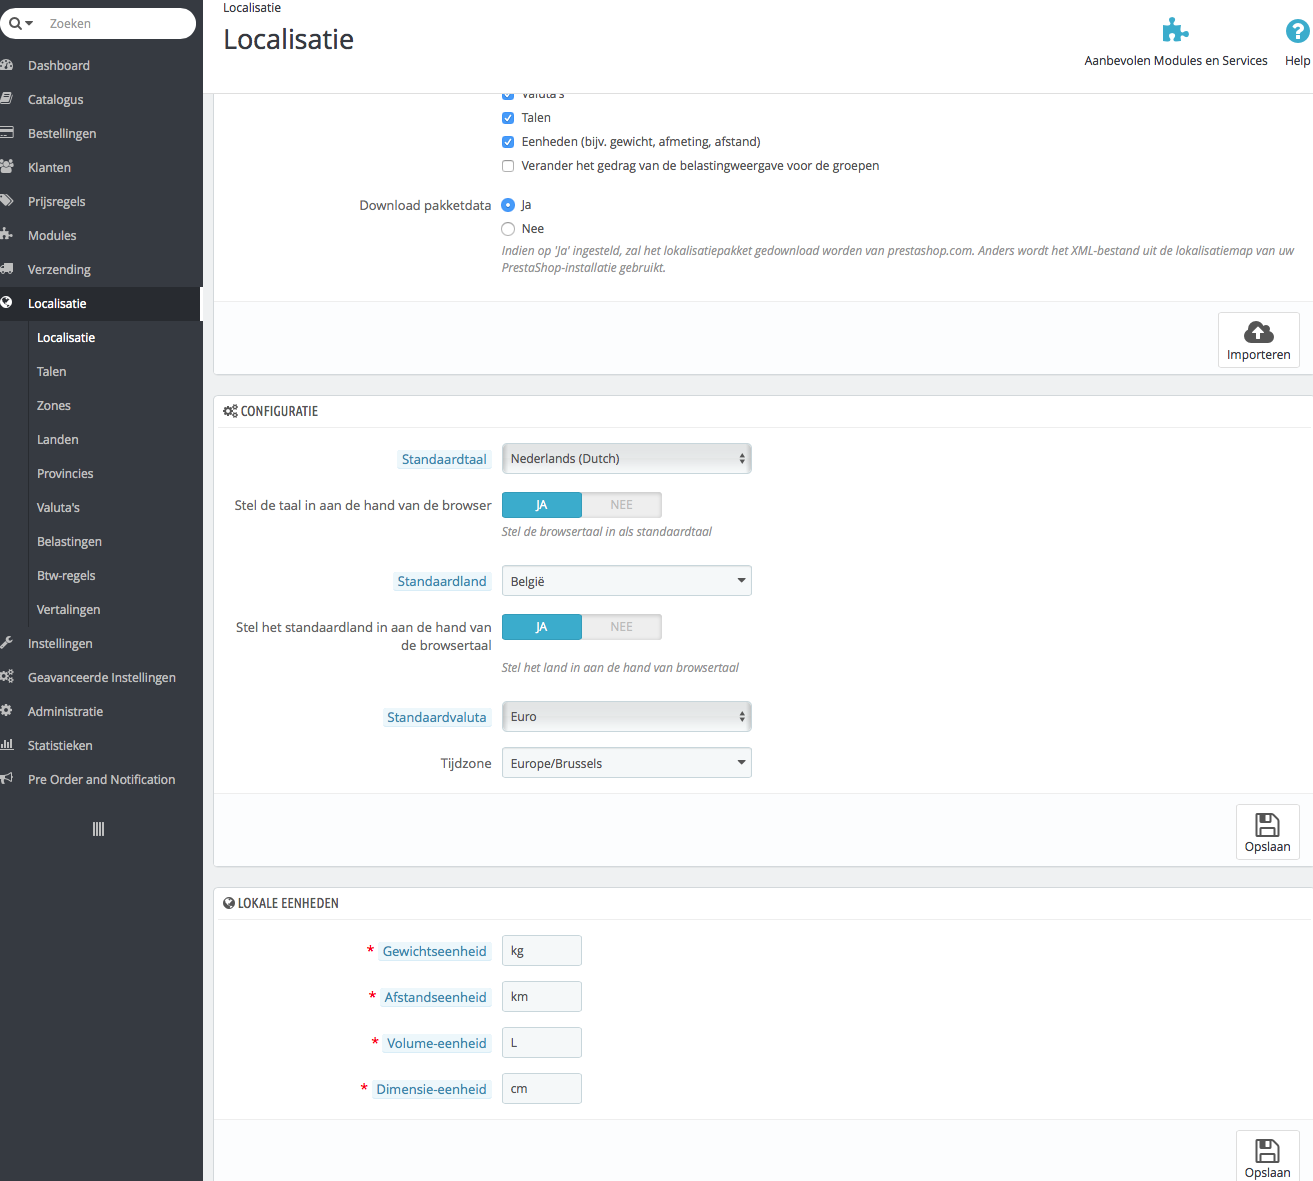Click the Volume-eenheid L input field
This screenshot has height=1181, width=1313.
542,1043
